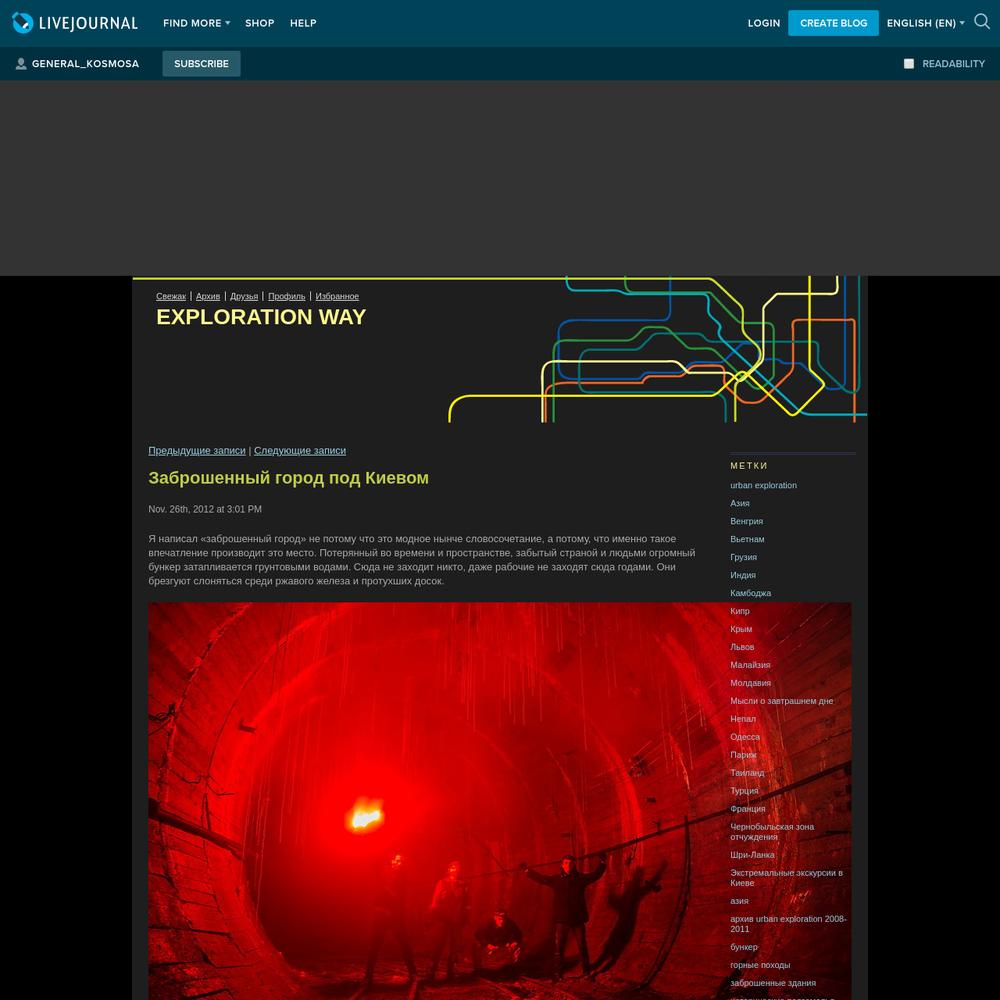Open tag Мысли о завтрашнем дне
1000x1000 pixels.
click(x=782, y=701)
